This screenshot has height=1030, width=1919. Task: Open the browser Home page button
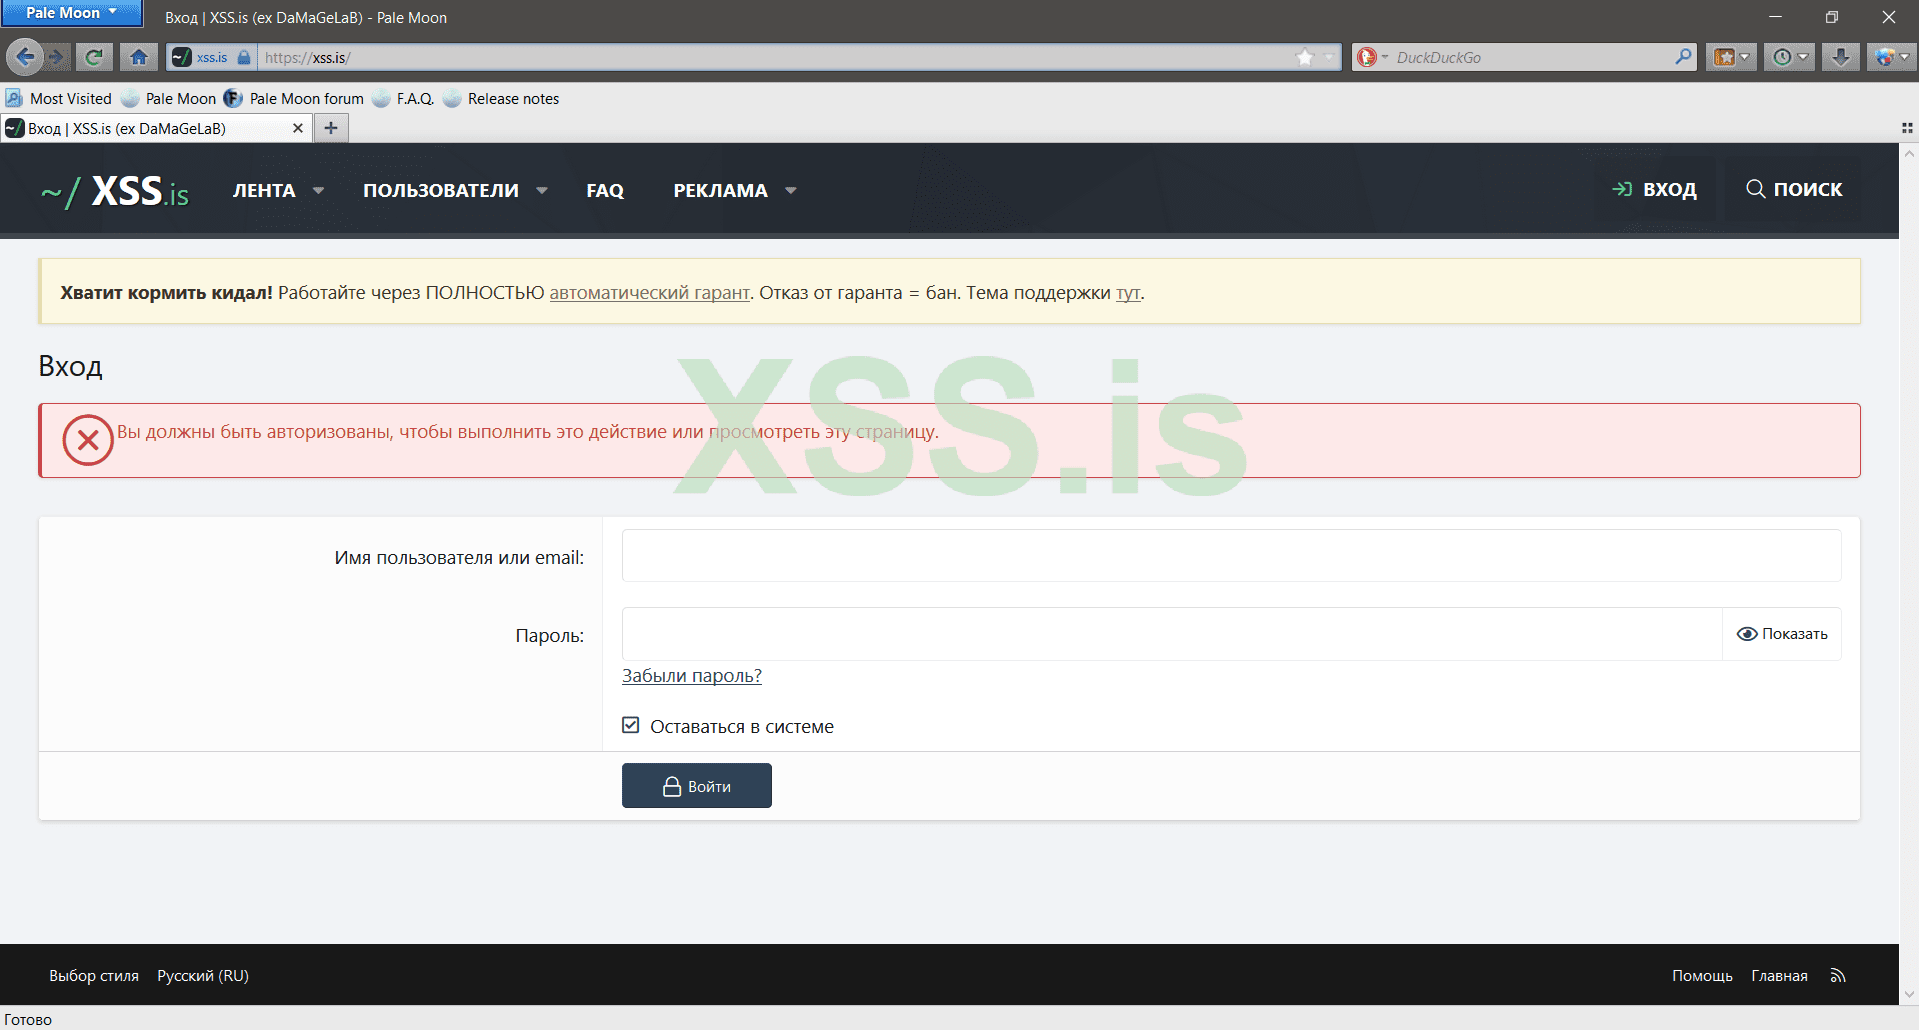(x=139, y=57)
